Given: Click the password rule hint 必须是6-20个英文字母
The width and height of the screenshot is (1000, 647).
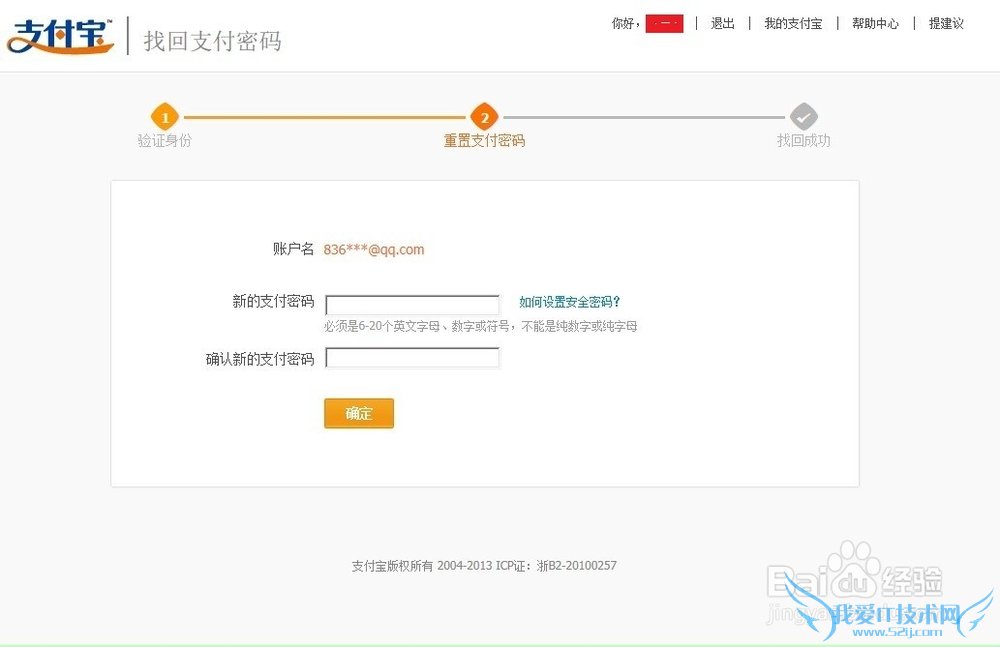Looking at the screenshot, I should 480,326.
